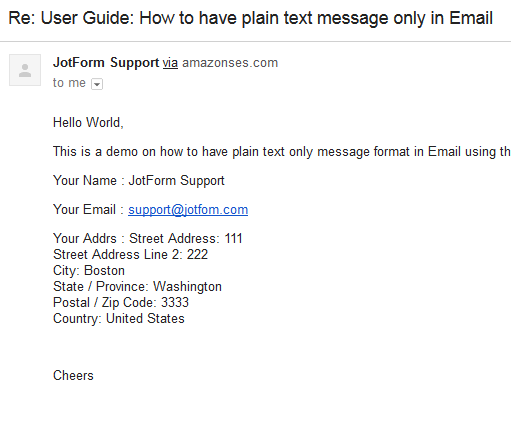Click the demo description sentence
The height and width of the screenshot is (431, 511).
pyautogui.click(x=282, y=152)
